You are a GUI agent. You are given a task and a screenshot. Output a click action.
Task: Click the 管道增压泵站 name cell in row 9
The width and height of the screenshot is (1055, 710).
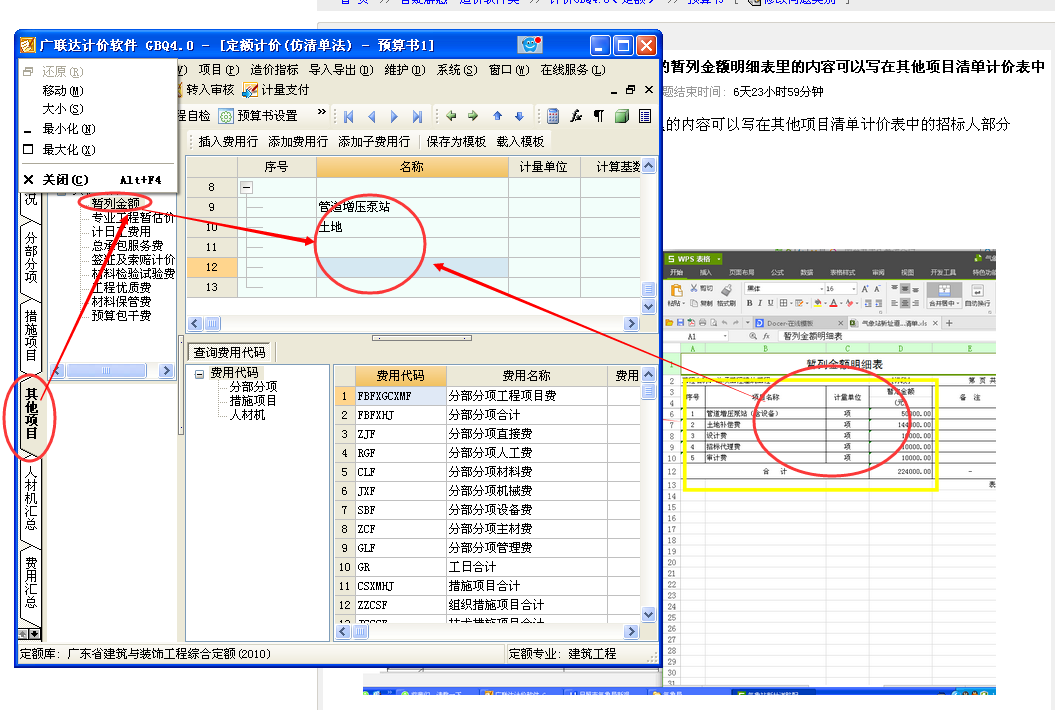[x=412, y=207]
